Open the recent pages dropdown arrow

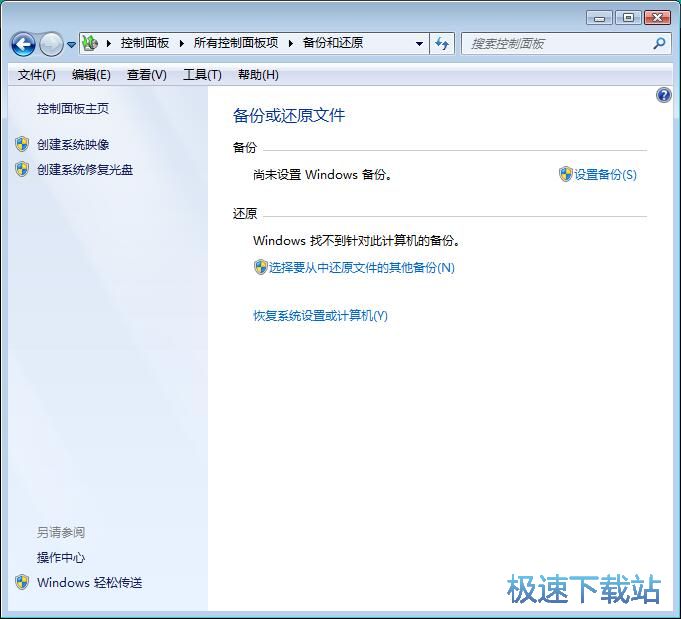[x=72, y=44]
